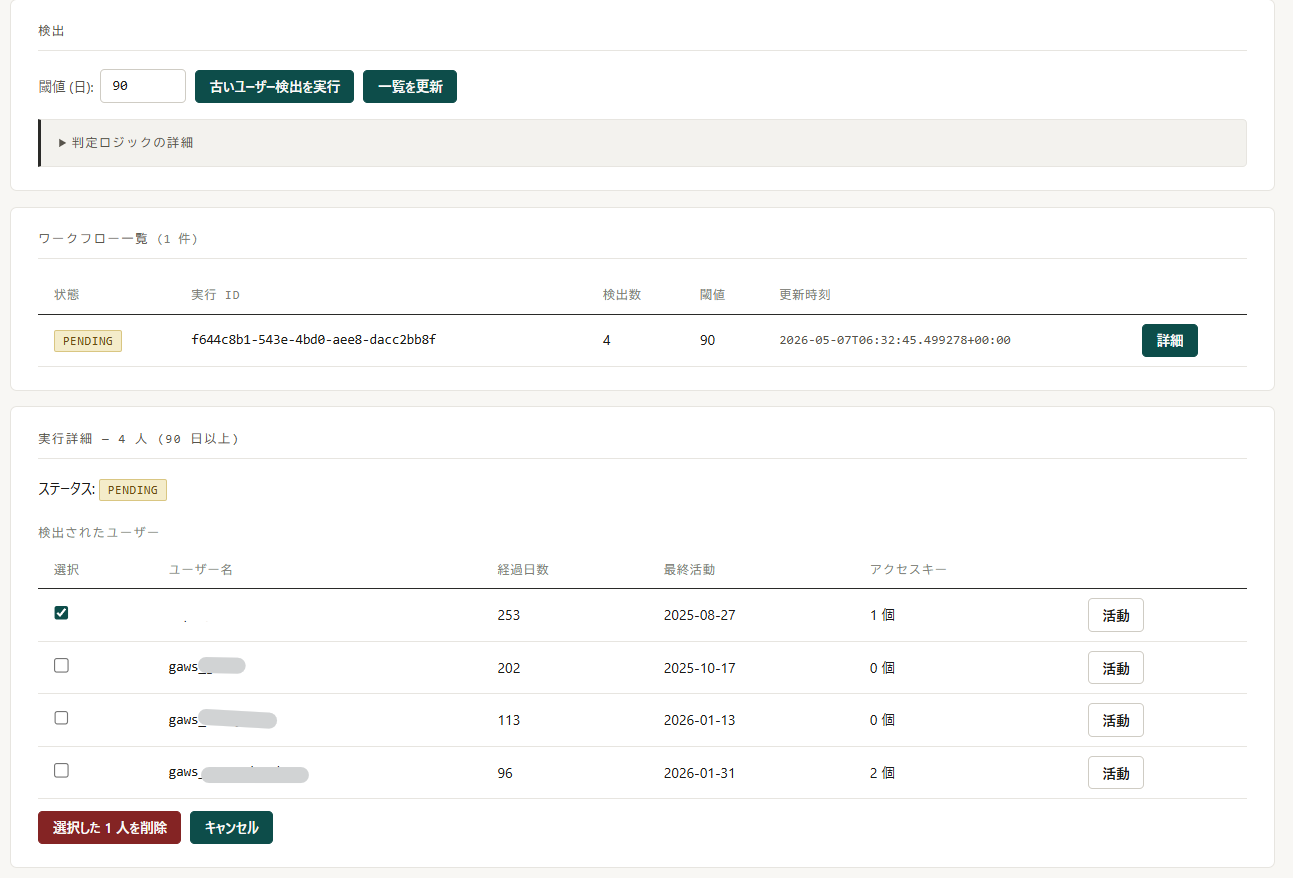The height and width of the screenshot is (878, 1293).
Task: Click PENDING badge next to ステータス
Action: (133, 490)
